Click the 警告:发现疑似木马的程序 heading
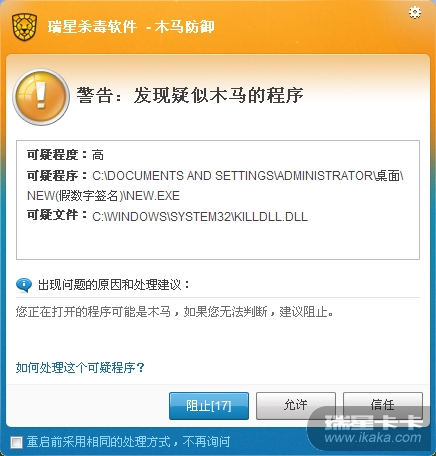 190,96
